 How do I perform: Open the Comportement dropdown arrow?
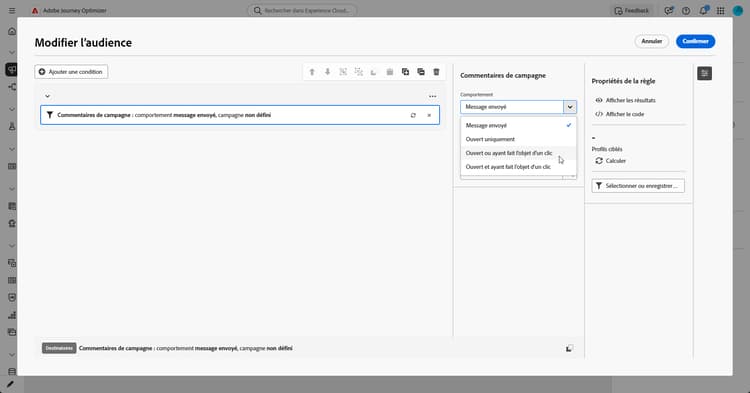[x=570, y=107]
